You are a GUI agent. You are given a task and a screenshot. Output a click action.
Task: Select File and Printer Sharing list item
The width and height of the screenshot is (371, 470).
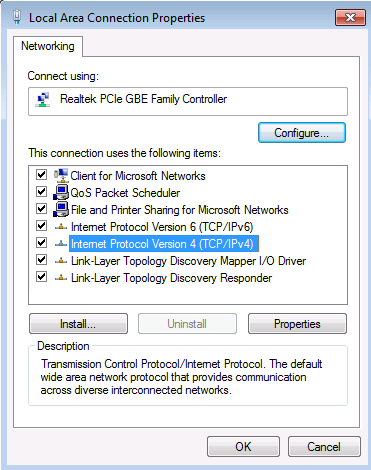tap(179, 210)
